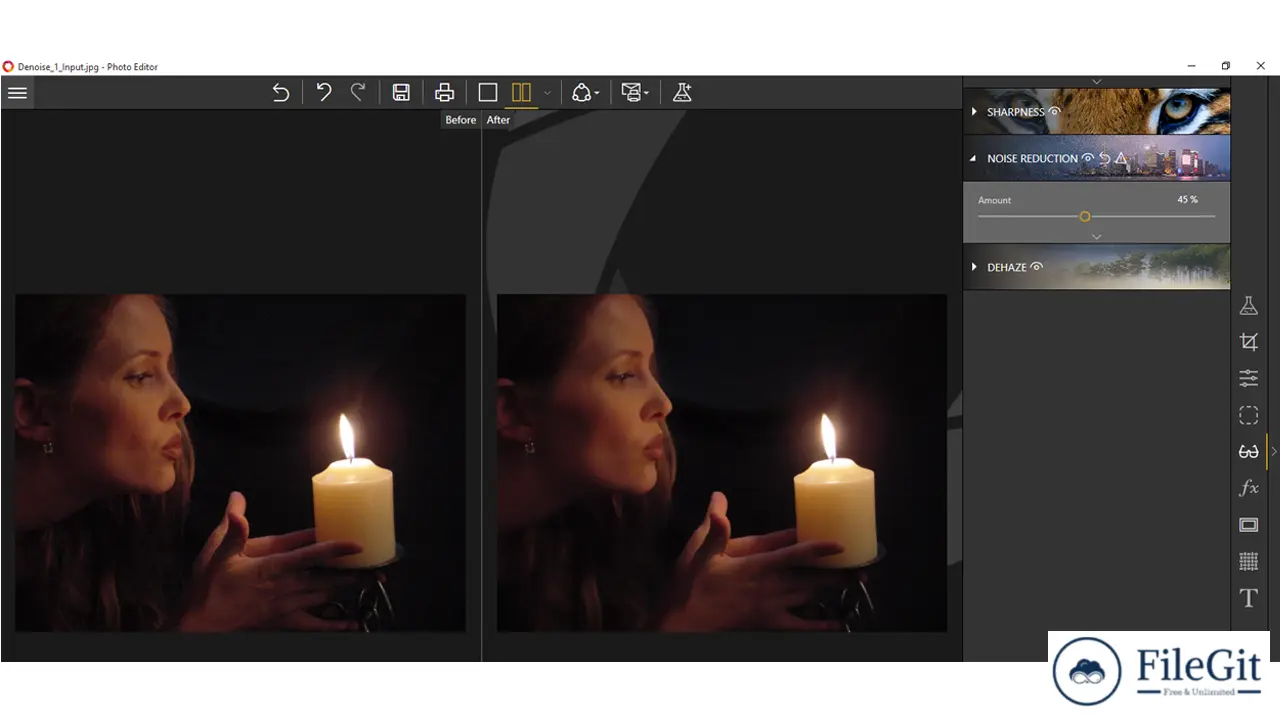The image size is (1280, 720).
Task: Toggle Dehaze visibility eye icon
Action: point(1037,267)
